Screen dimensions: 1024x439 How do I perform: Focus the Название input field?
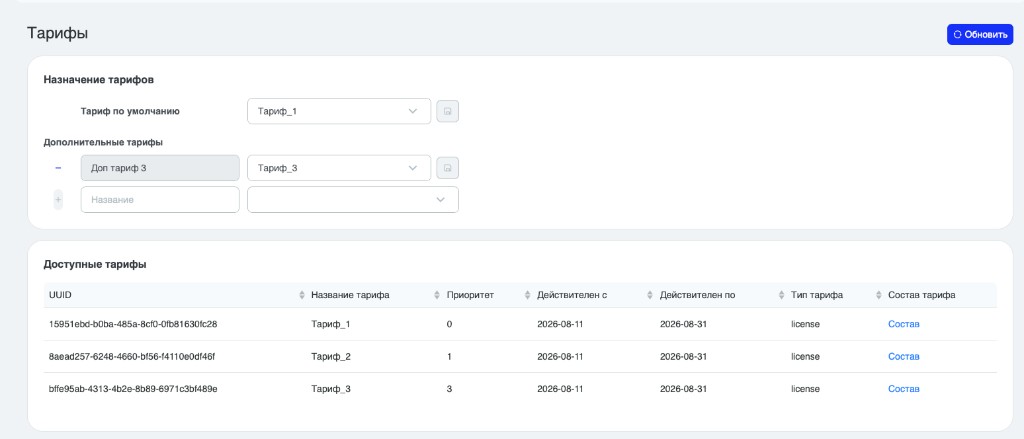pyautogui.click(x=160, y=200)
